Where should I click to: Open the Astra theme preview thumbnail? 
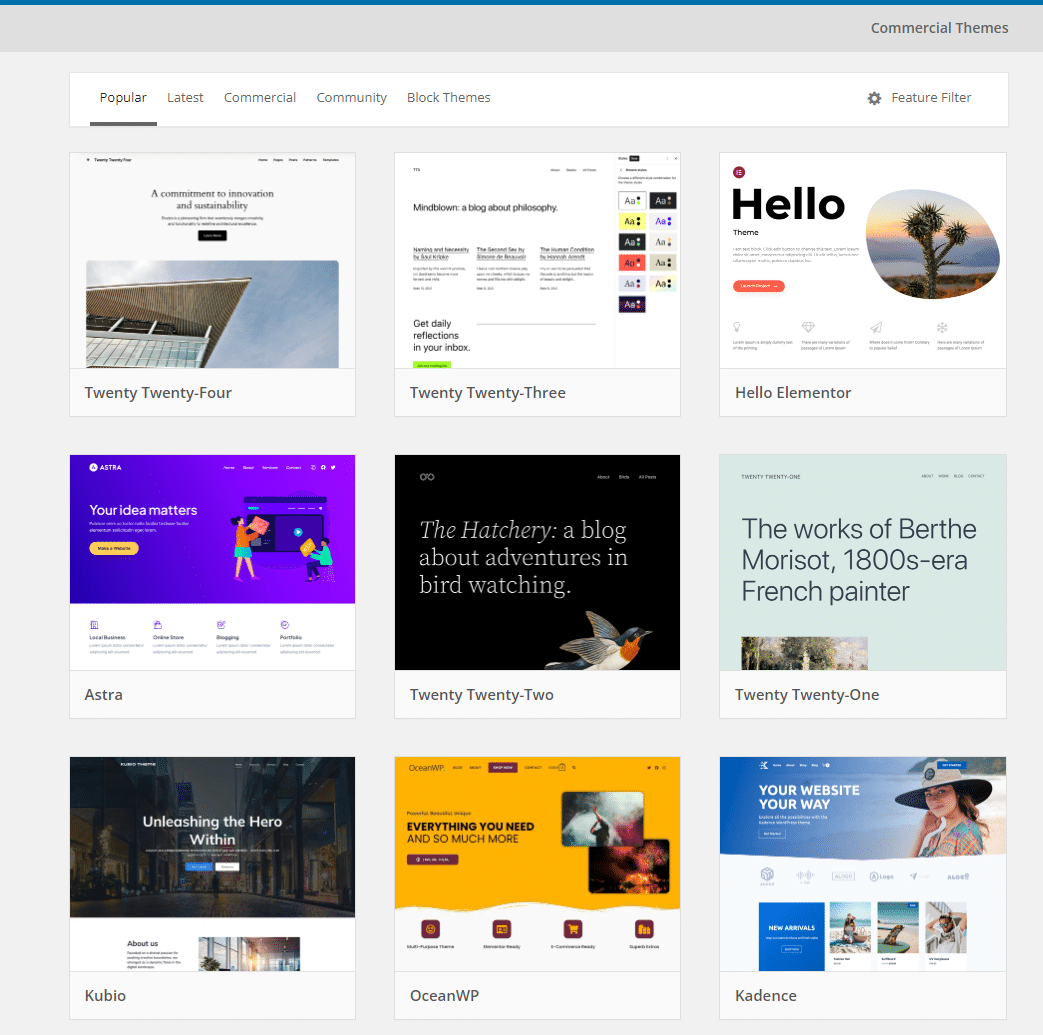point(212,563)
